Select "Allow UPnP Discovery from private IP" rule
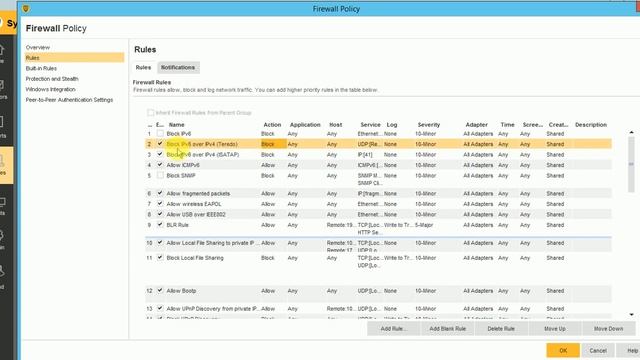The width and height of the screenshot is (640, 360). click(212, 309)
